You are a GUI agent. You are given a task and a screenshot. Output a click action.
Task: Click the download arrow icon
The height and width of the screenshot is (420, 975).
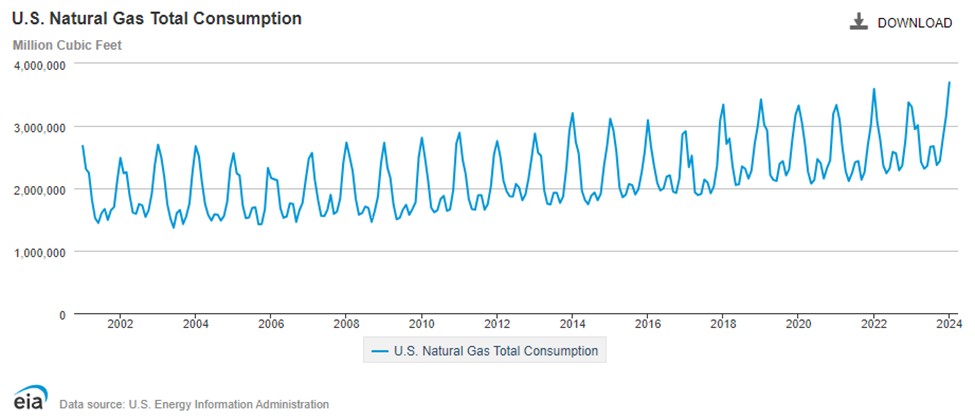tap(859, 22)
